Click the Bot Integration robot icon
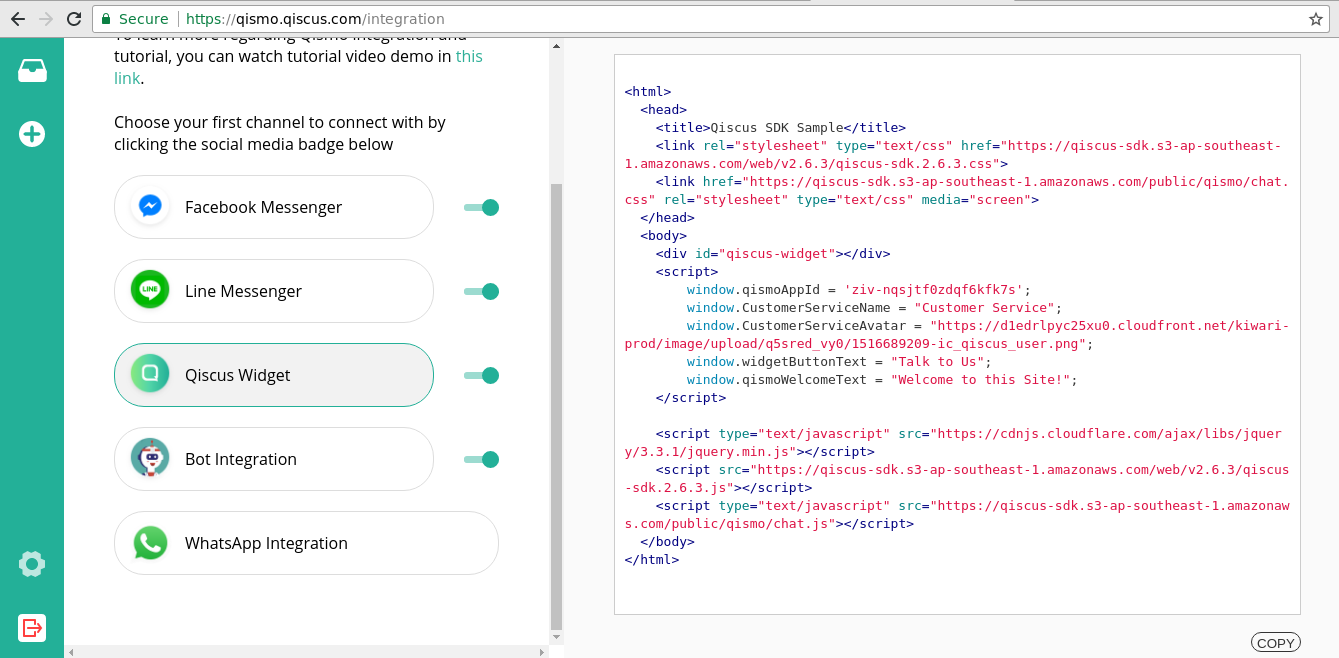 point(150,459)
